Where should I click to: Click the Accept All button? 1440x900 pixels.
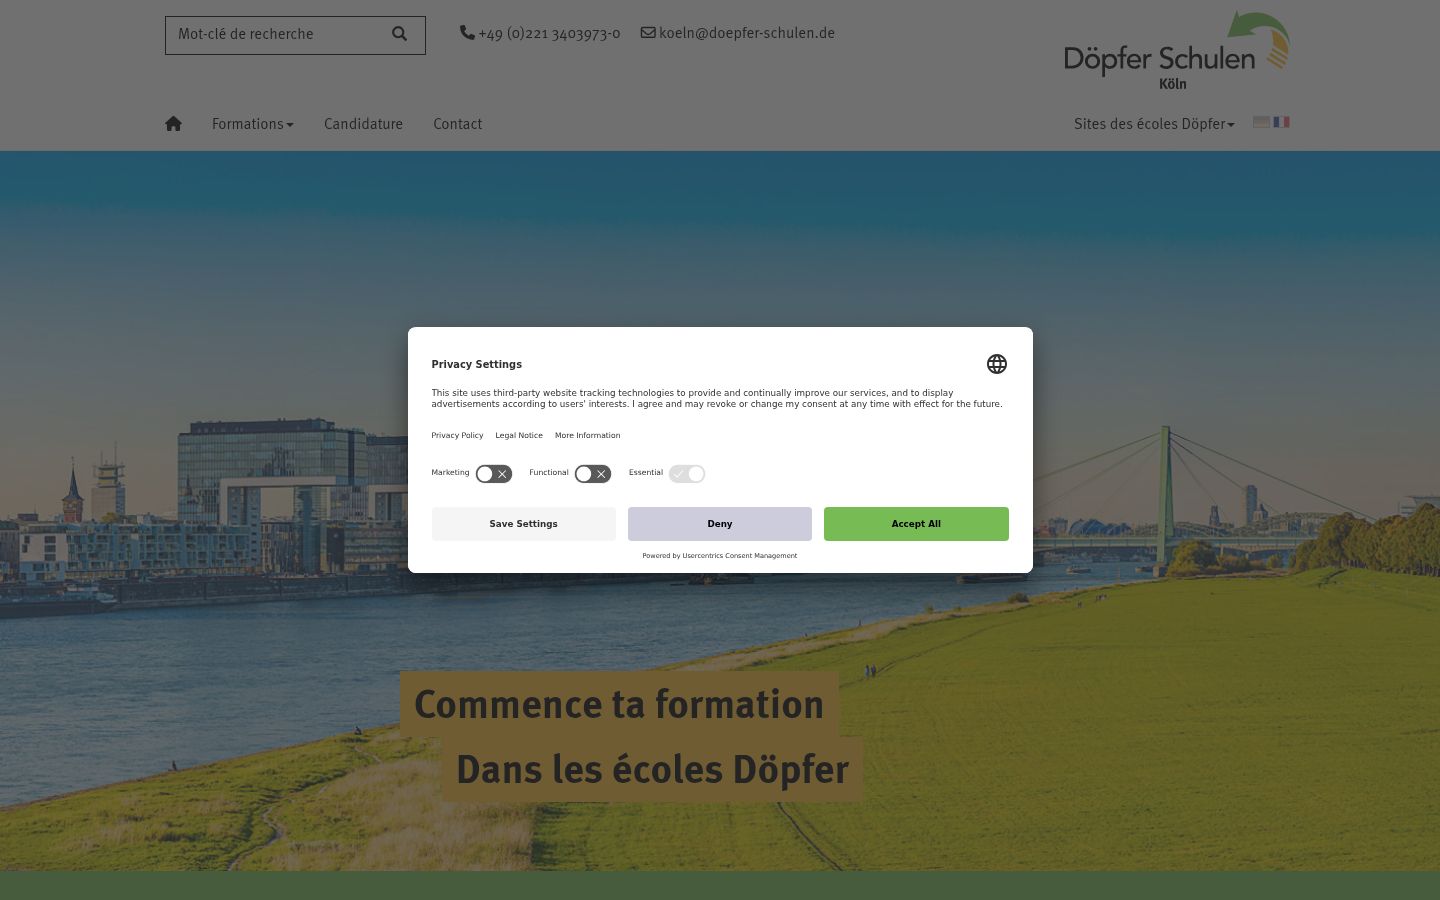point(916,524)
